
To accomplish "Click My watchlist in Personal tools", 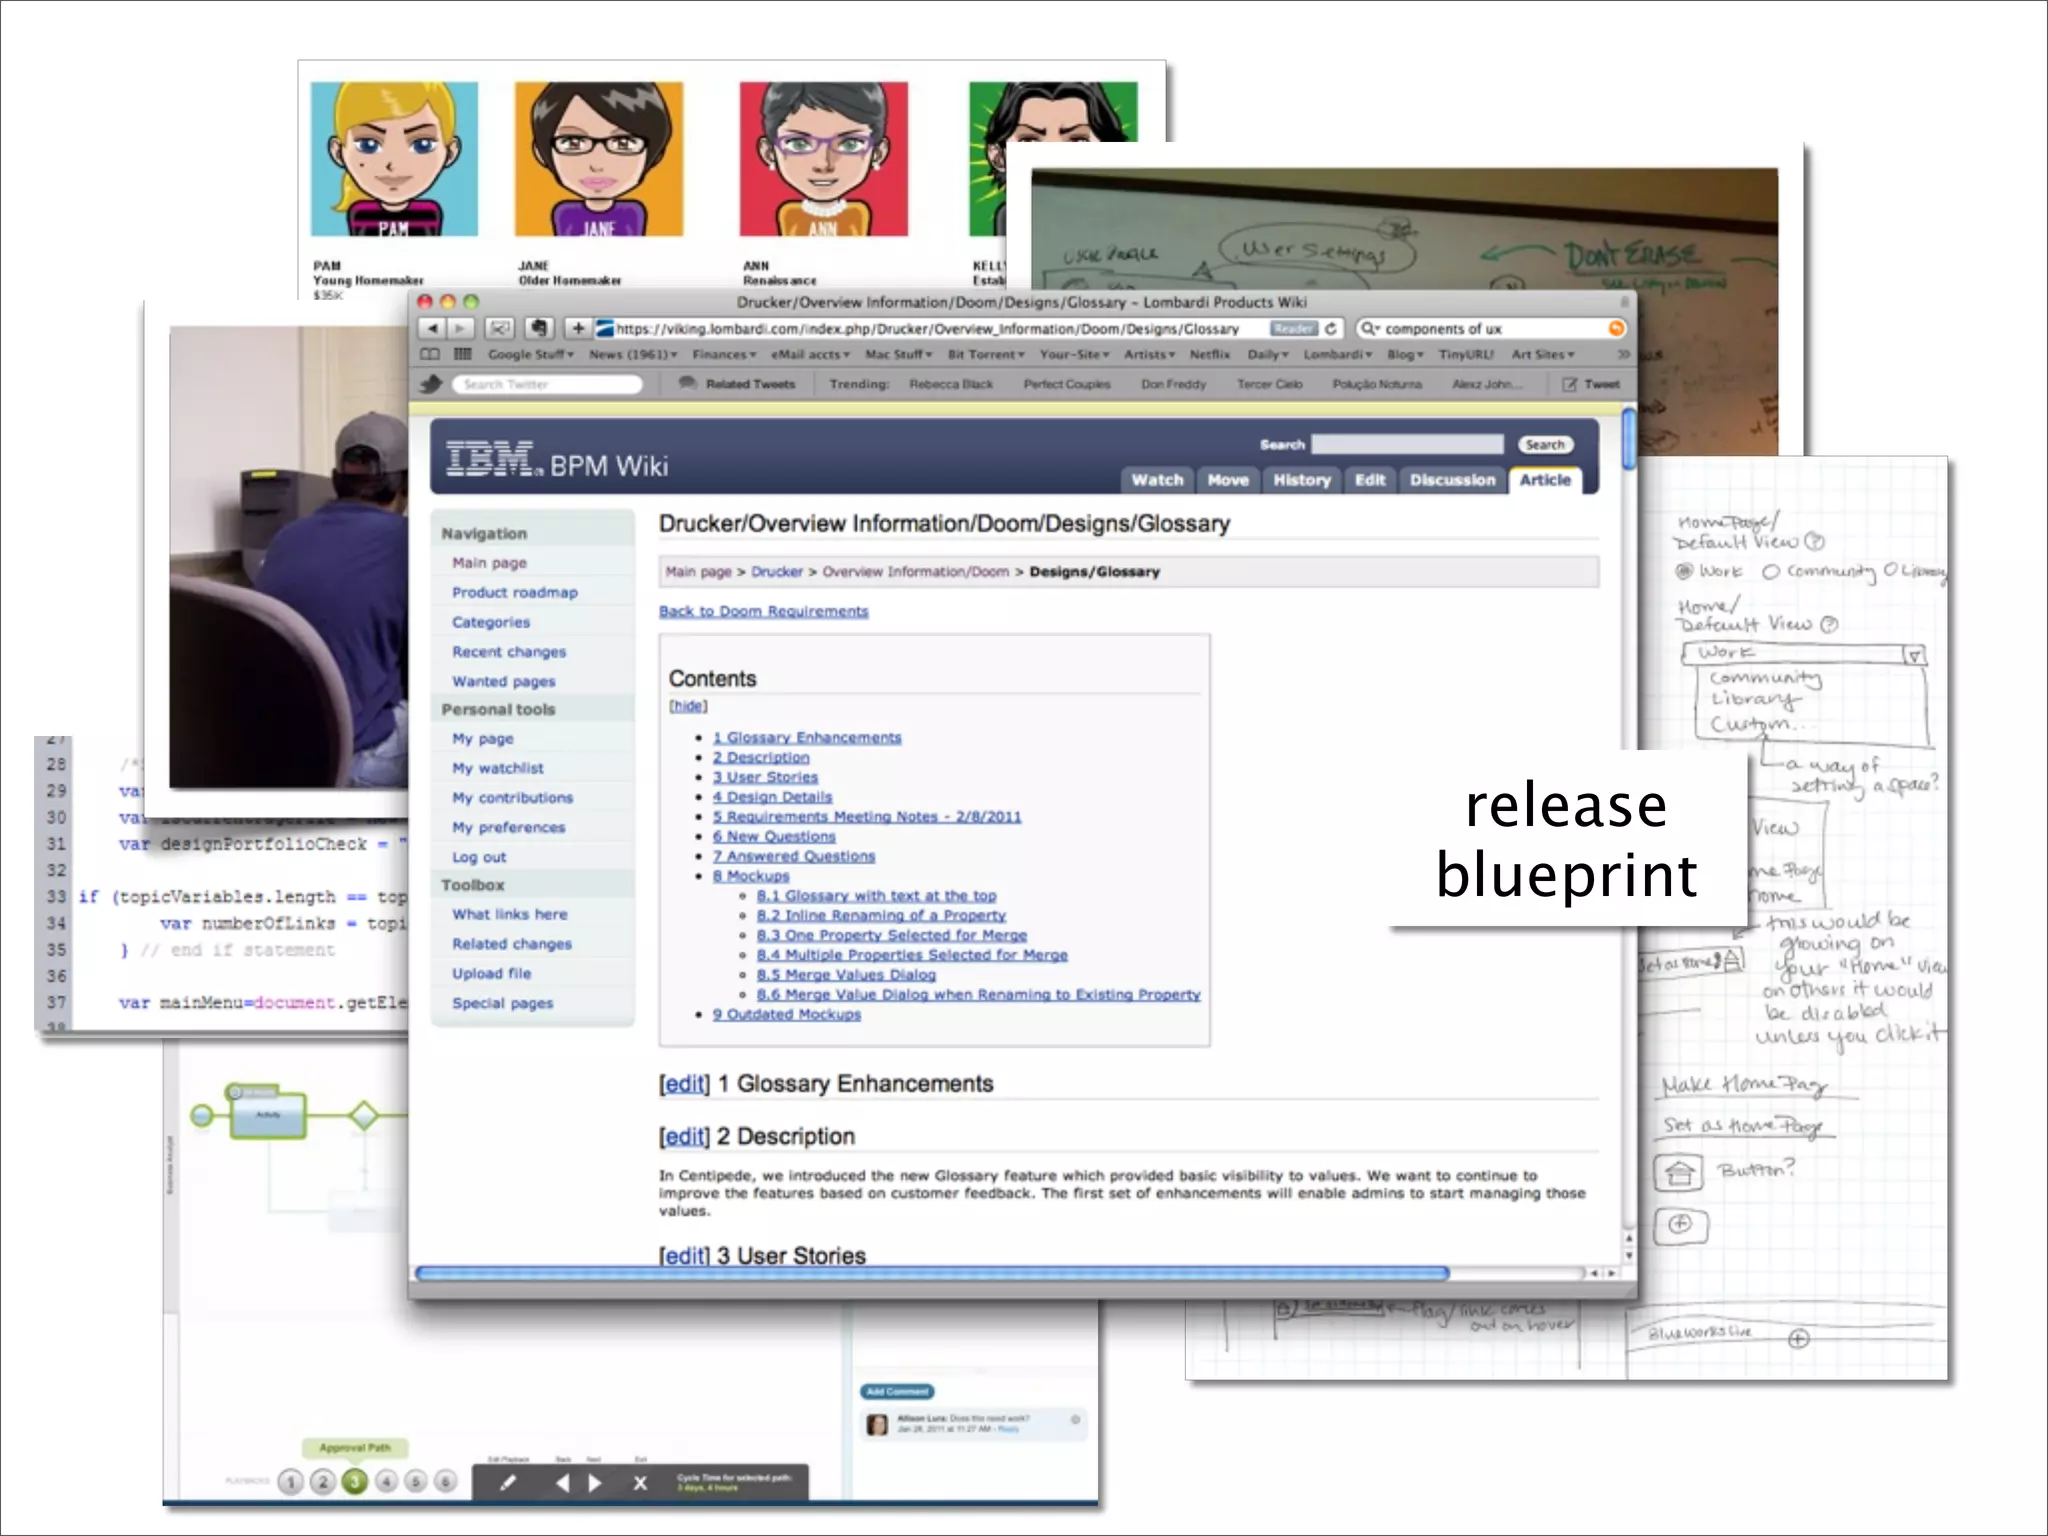I will 497,769.
